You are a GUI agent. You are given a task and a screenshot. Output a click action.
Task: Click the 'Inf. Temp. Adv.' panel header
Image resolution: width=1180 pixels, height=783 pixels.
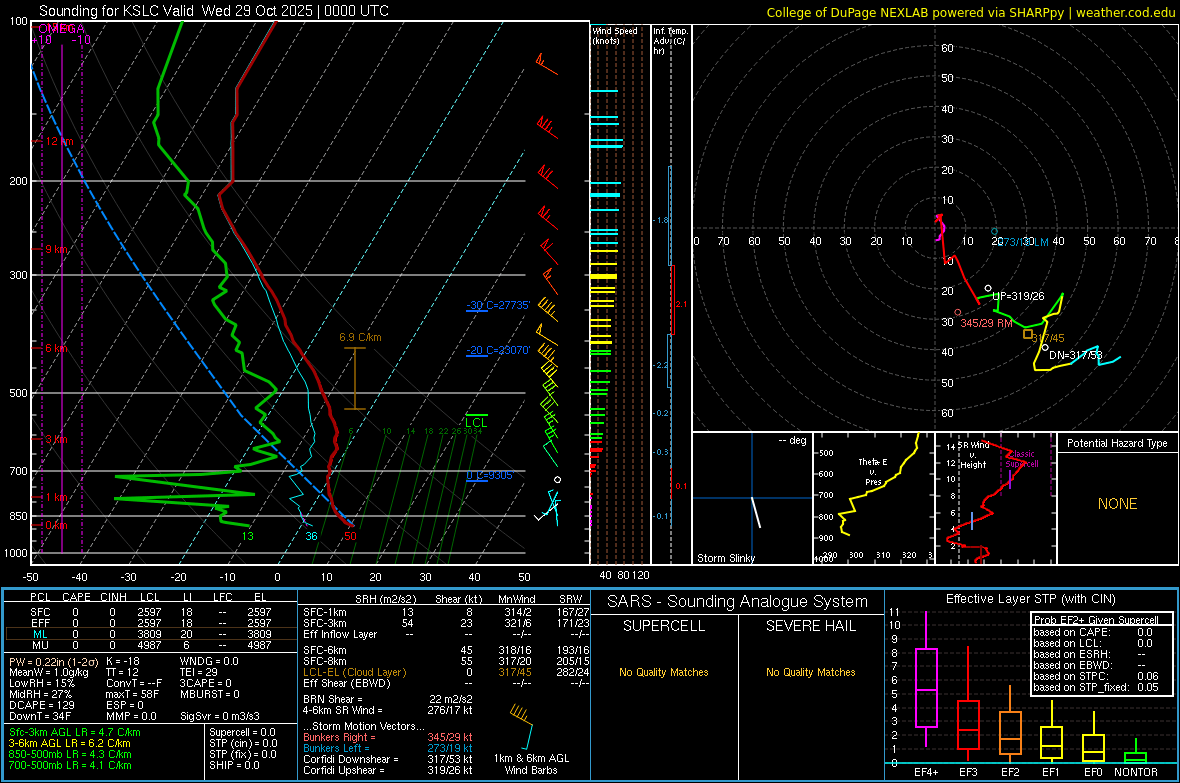[669, 41]
